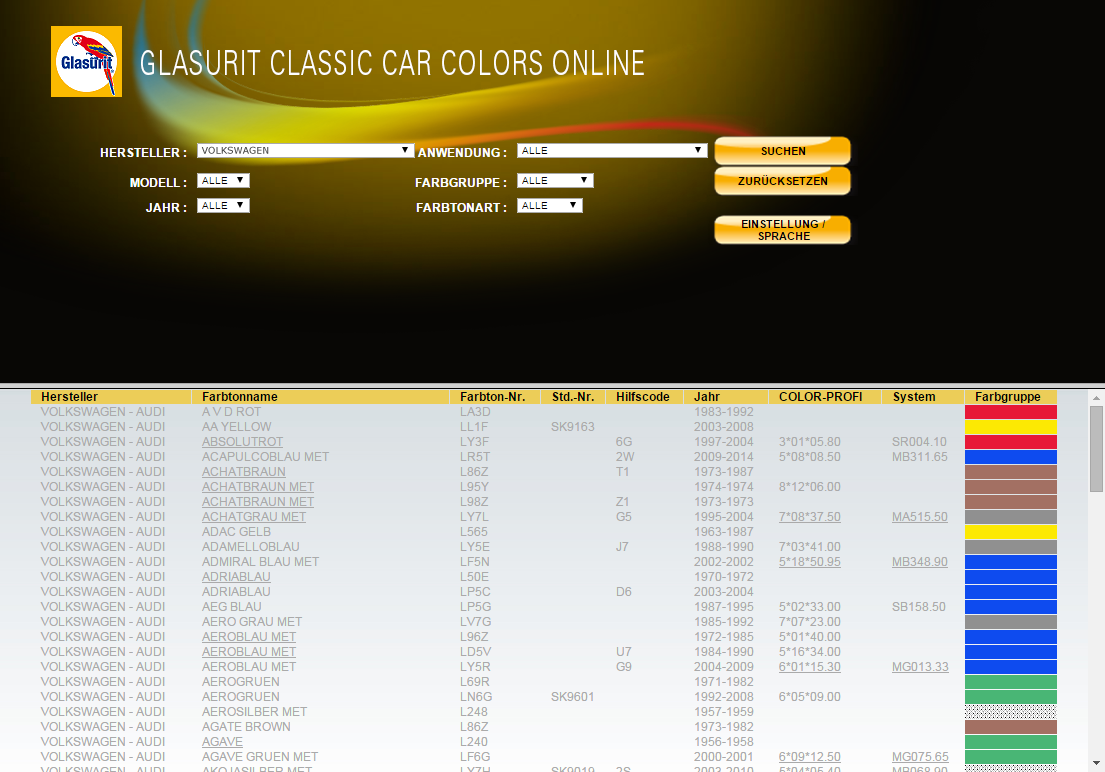Open the ACHATGRAU MET link
The width and height of the screenshot is (1105, 772).
[x=254, y=517]
